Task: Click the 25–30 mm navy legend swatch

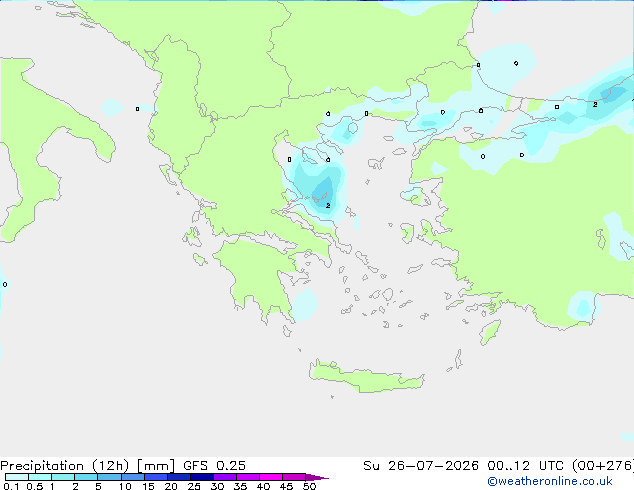Action: (x=202, y=477)
